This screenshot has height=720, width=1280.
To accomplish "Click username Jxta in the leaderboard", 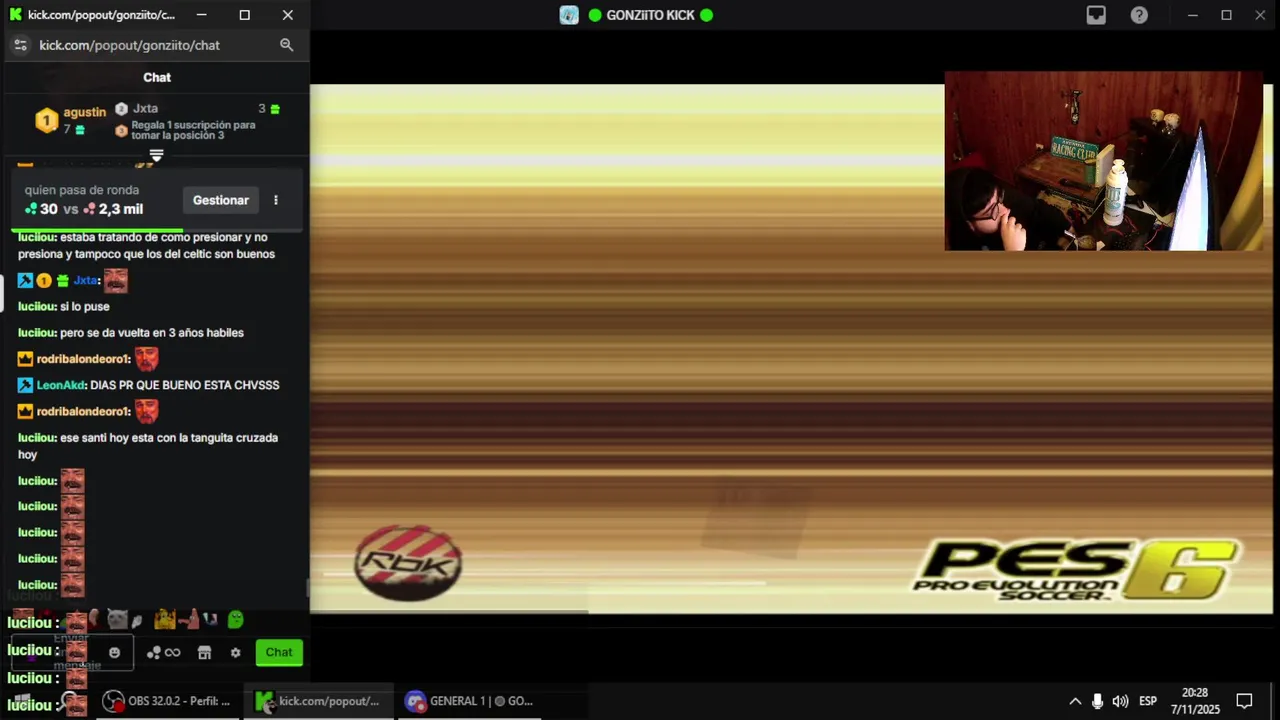I will click(145, 108).
